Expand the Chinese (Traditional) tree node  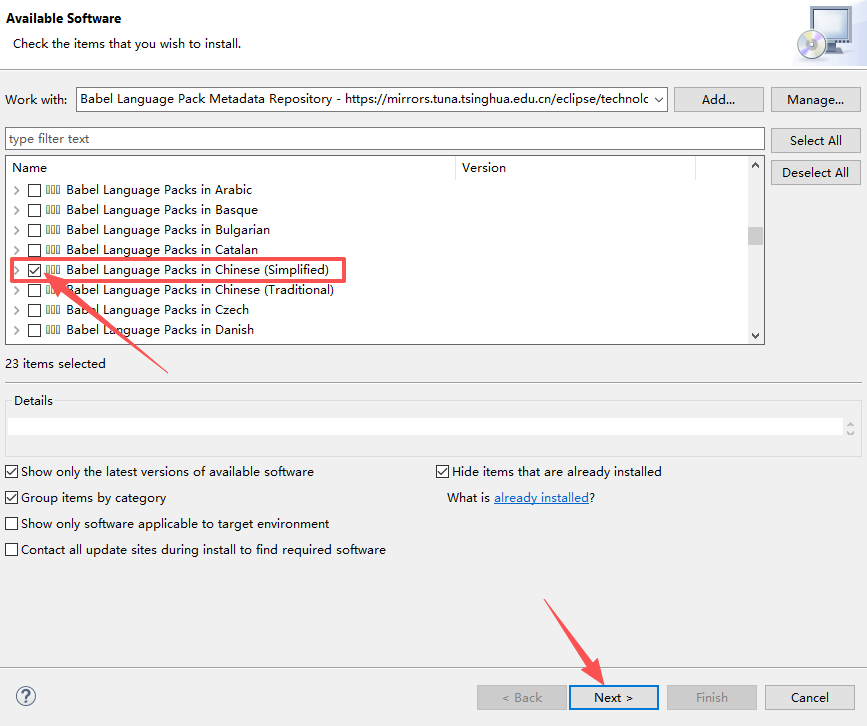[17, 290]
